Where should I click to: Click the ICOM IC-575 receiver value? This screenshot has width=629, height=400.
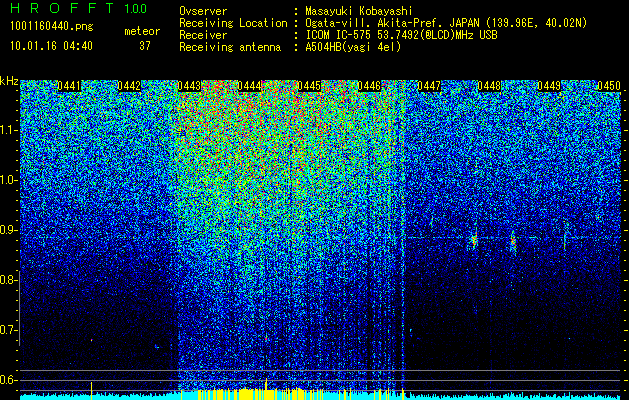pyautogui.click(x=401, y=35)
